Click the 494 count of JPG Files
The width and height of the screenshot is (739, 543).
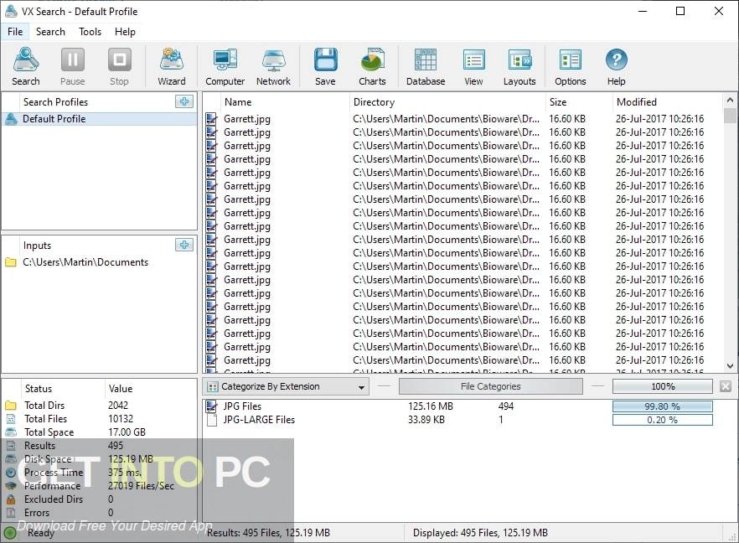[x=506, y=406]
